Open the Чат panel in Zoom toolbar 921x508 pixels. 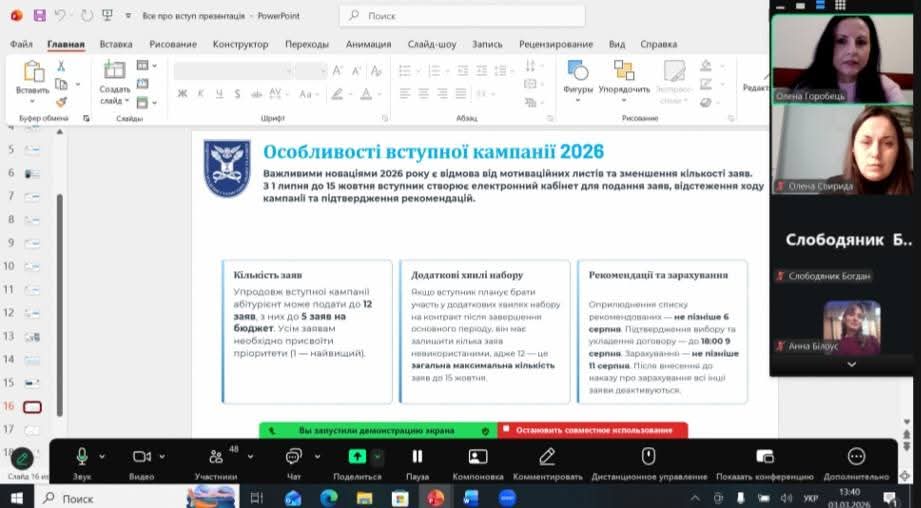pos(294,457)
